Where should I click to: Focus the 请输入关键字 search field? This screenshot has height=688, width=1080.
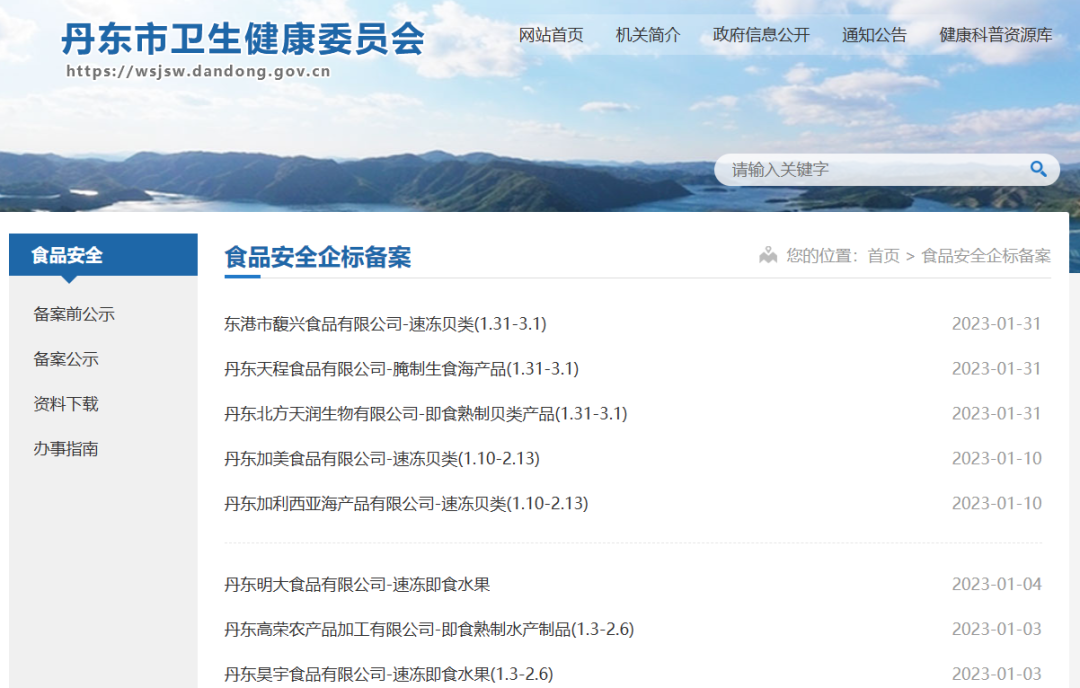pos(886,169)
